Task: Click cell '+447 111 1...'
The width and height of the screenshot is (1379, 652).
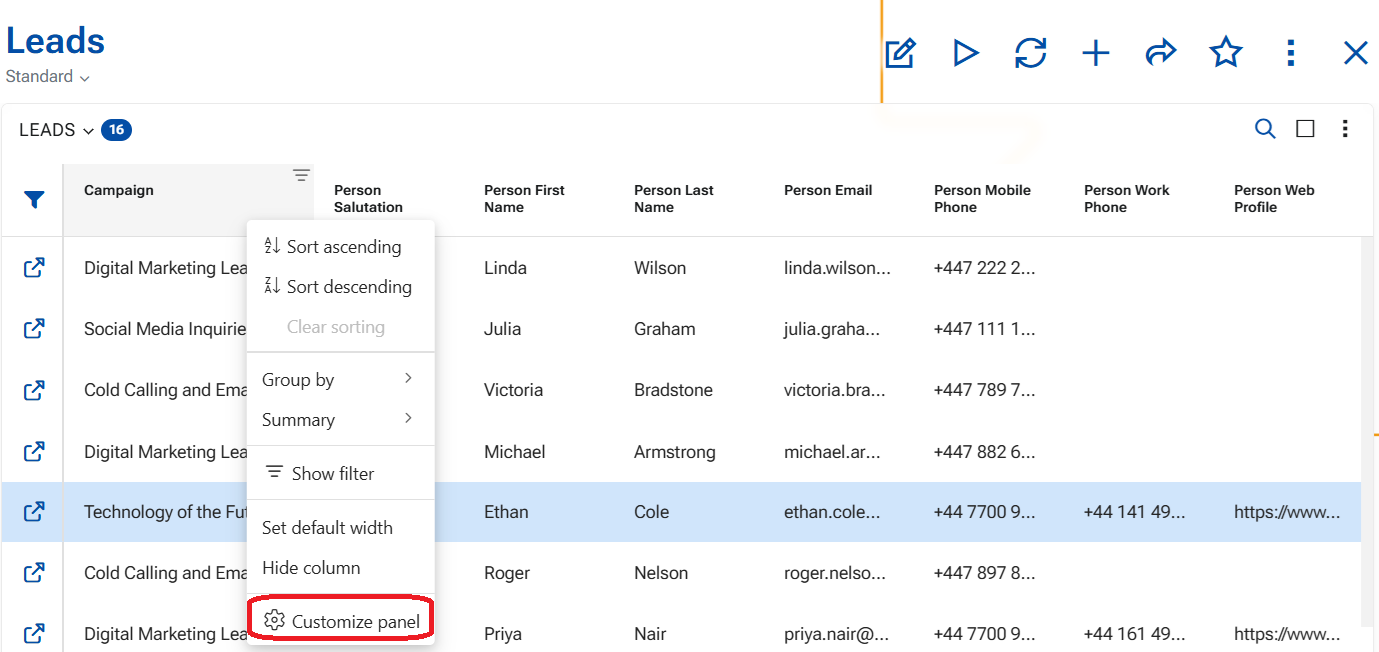Action: click(984, 329)
